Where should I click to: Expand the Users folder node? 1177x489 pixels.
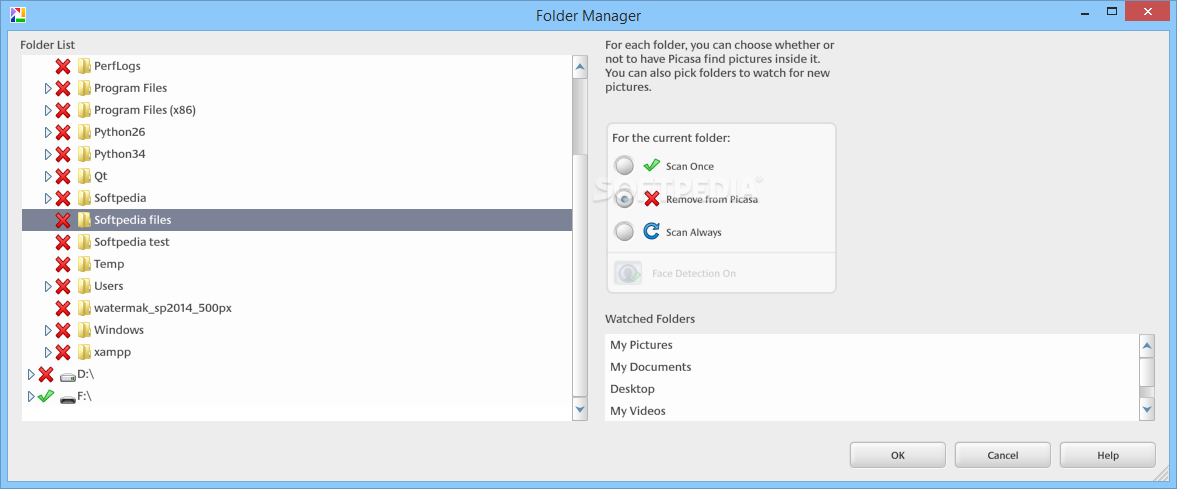pos(48,286)
